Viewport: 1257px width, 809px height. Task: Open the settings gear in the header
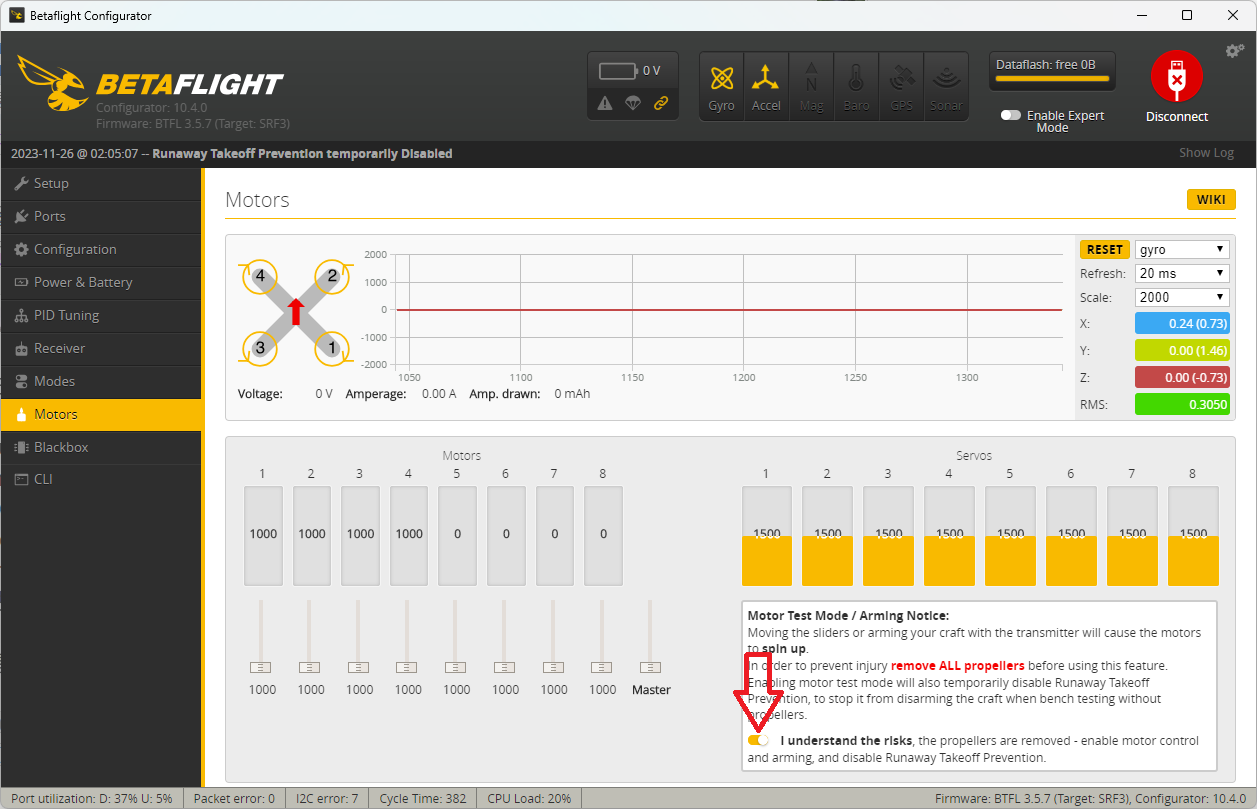(1234, 51)
